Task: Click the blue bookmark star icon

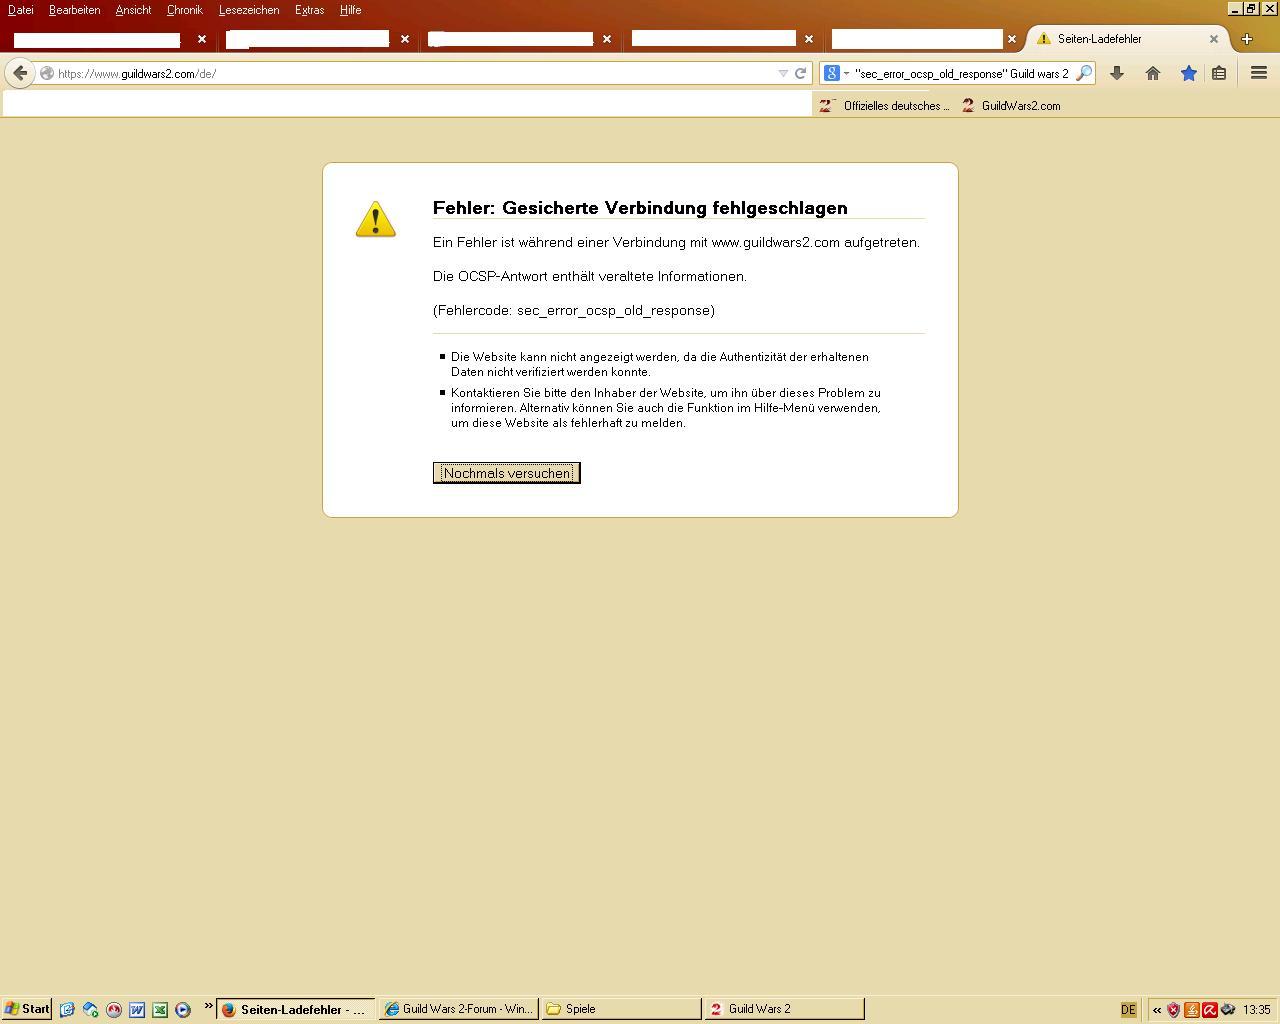Action: click(1188, 73)
